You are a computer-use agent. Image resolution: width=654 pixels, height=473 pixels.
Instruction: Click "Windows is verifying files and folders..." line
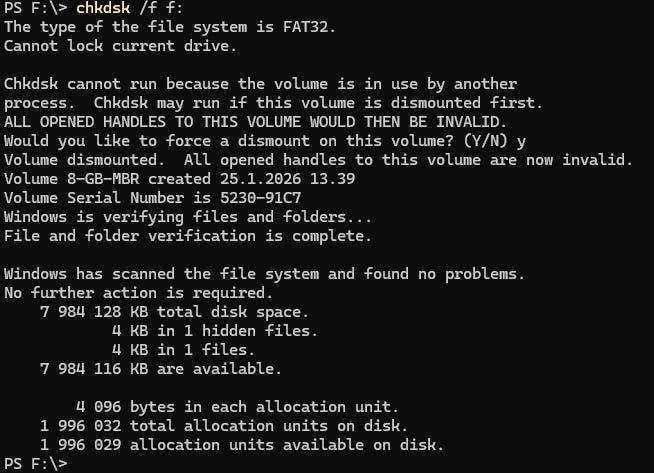tap(187, 217)
